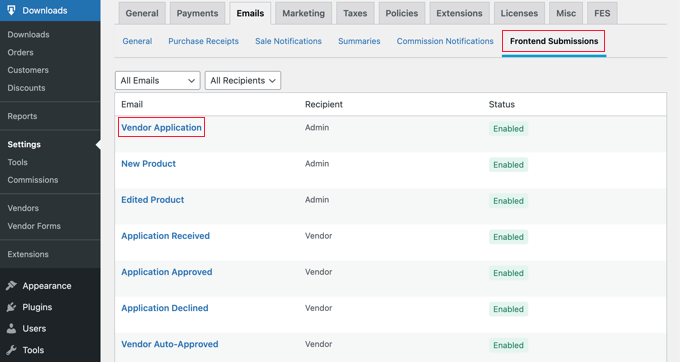
Task: Click Enabled status for Application Declined
Action: pos(508,309)
